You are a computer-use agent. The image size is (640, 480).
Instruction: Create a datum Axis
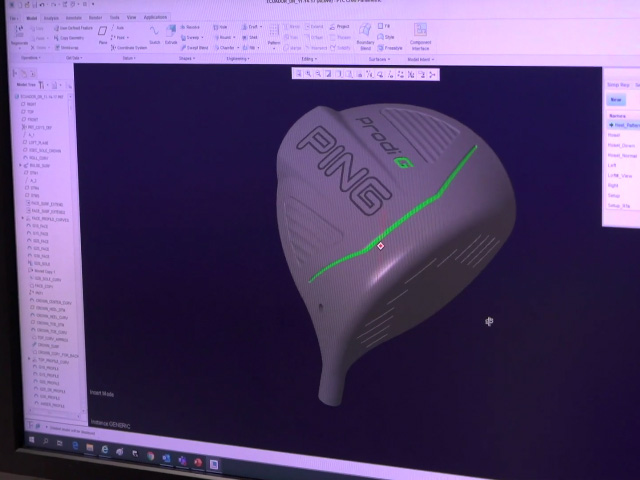click(118, 28)
